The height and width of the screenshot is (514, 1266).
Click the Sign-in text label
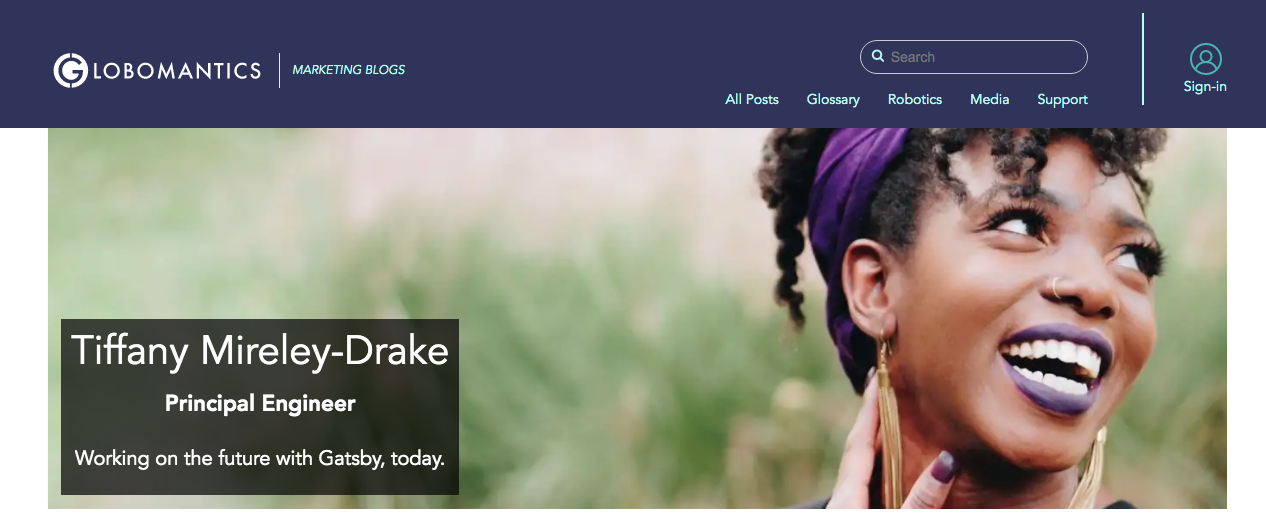point(1205,86)
